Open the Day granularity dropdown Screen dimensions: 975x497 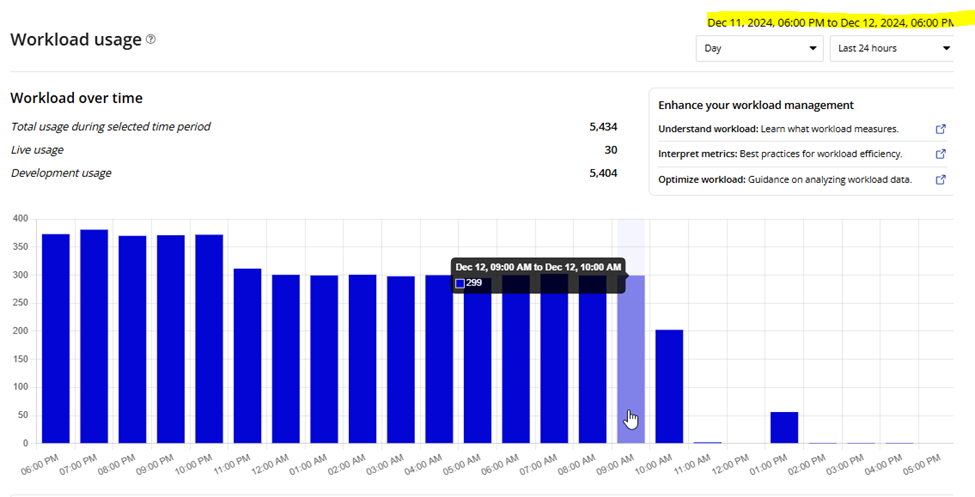click(759, 48)
